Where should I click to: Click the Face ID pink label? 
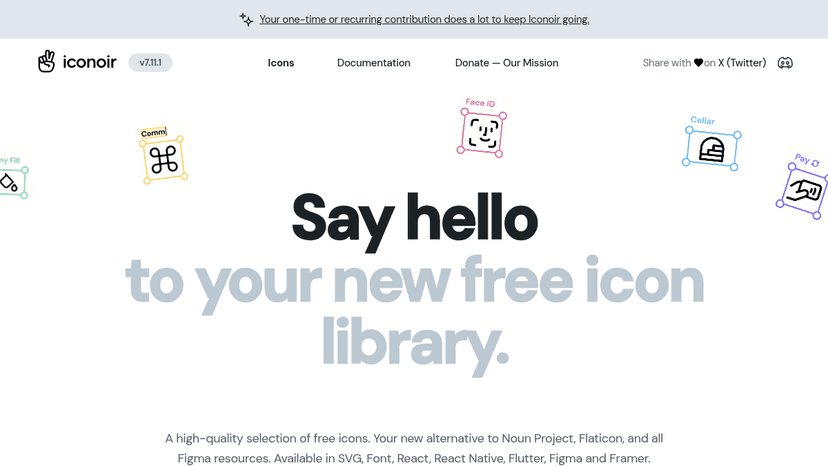click(x=480, y=102)
